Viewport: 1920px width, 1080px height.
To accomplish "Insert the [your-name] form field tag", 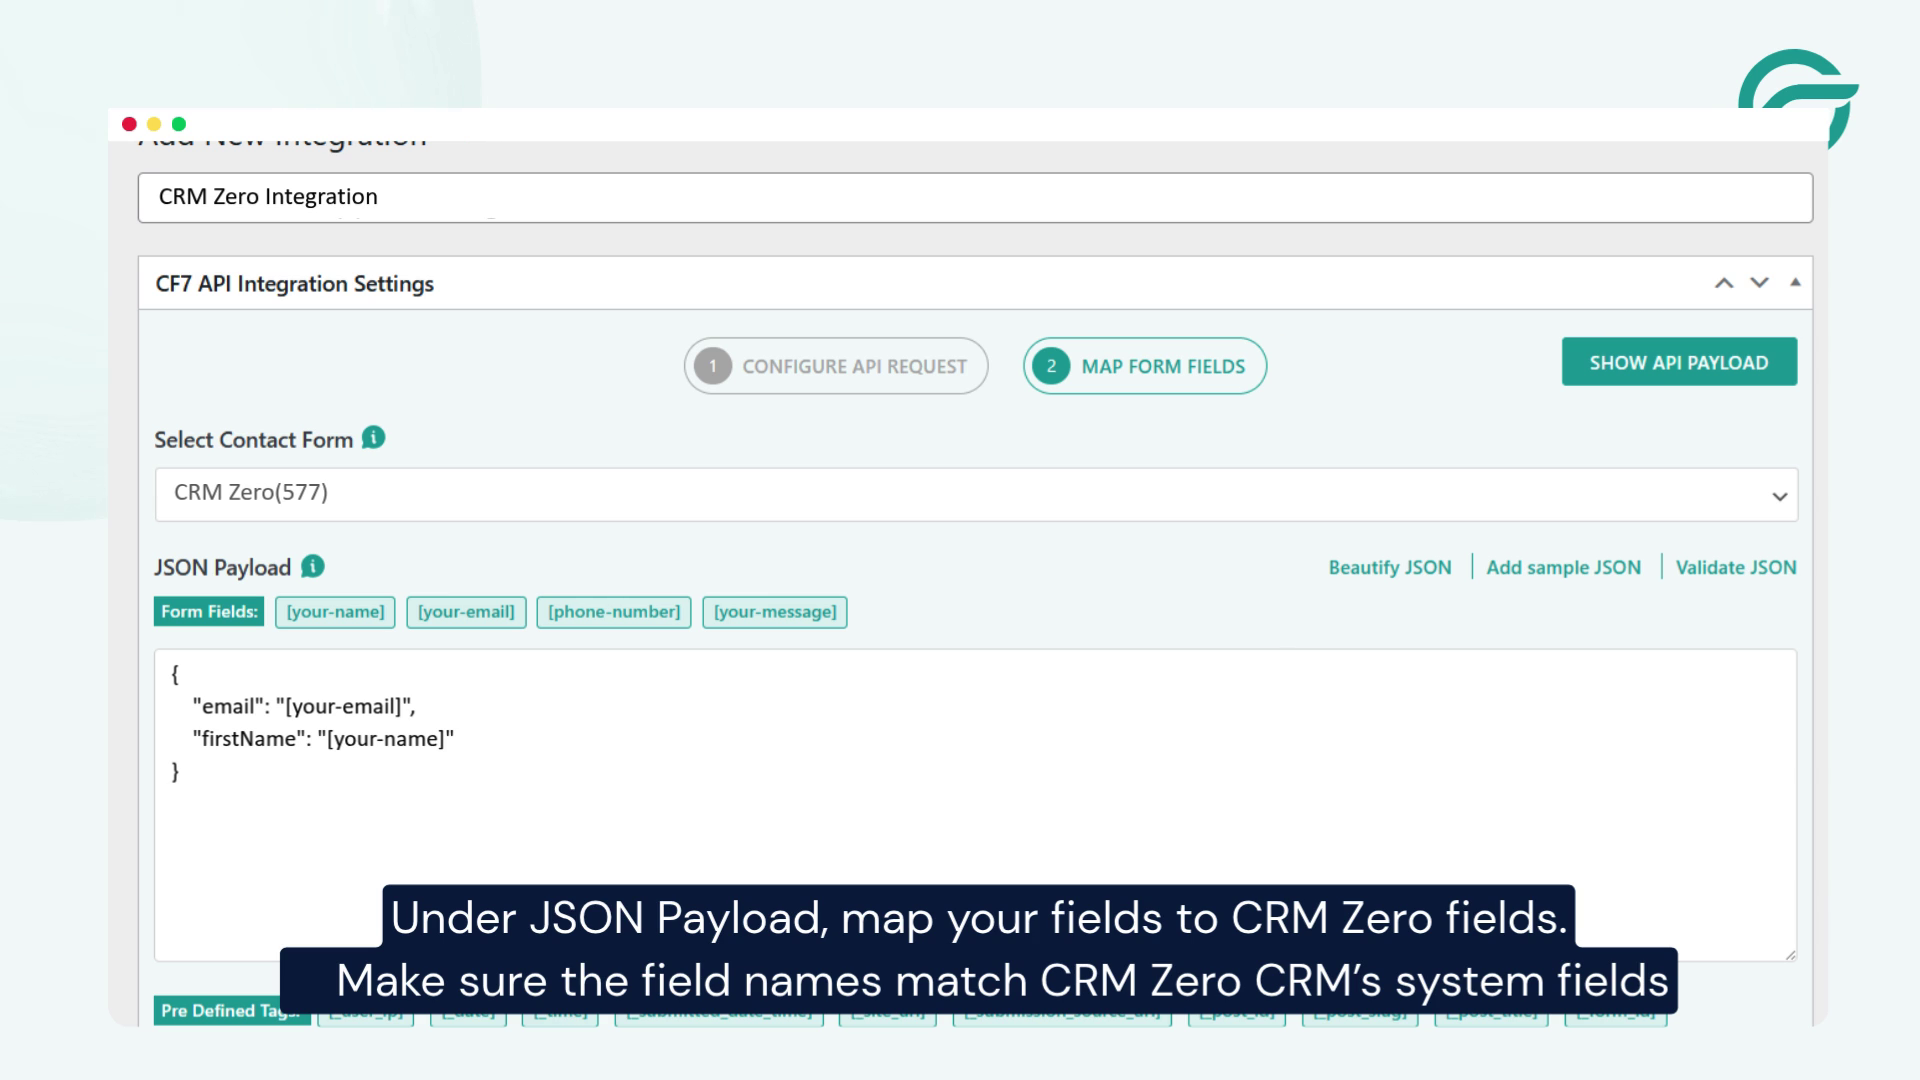I will (335, 612).
